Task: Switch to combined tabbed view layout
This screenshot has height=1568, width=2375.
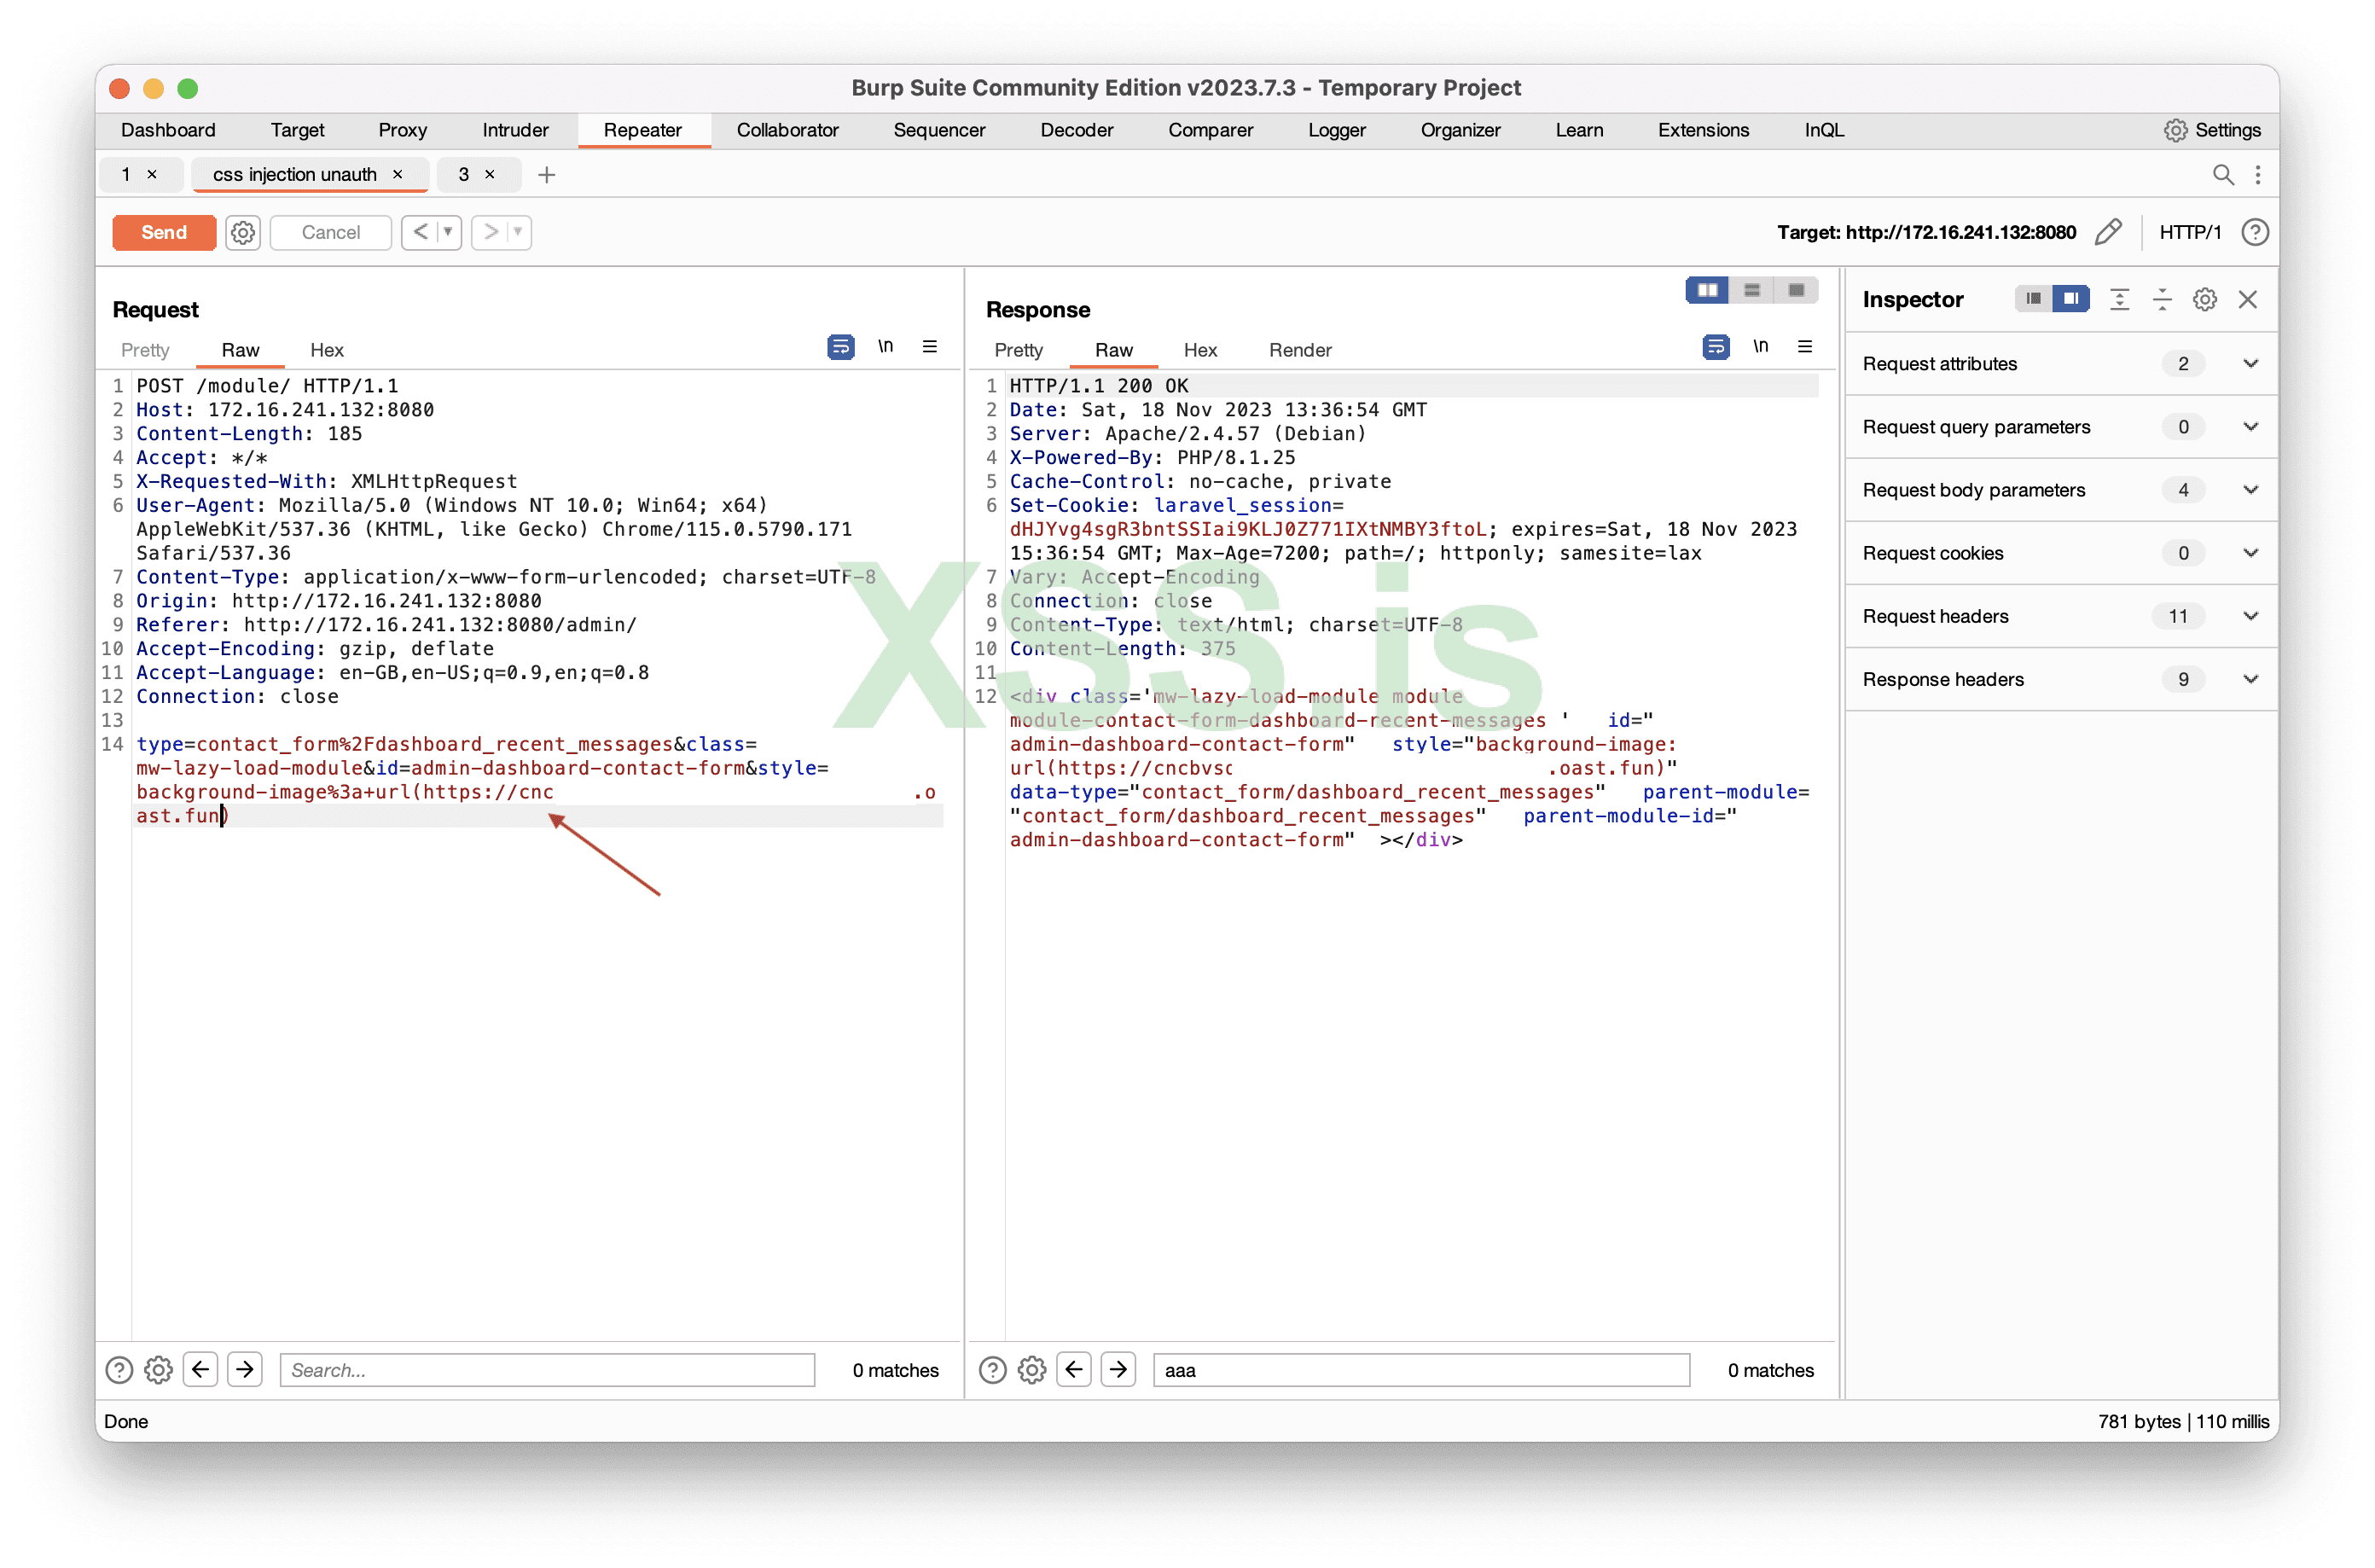Action: tap(1796, 290)
